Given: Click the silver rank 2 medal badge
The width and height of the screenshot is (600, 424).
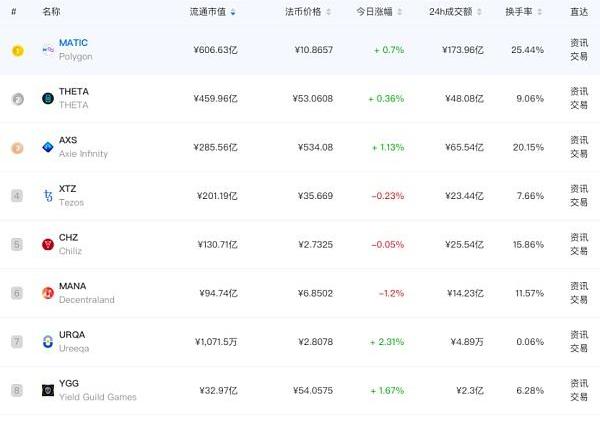Looking at the screenshot, I should point(18,99).
